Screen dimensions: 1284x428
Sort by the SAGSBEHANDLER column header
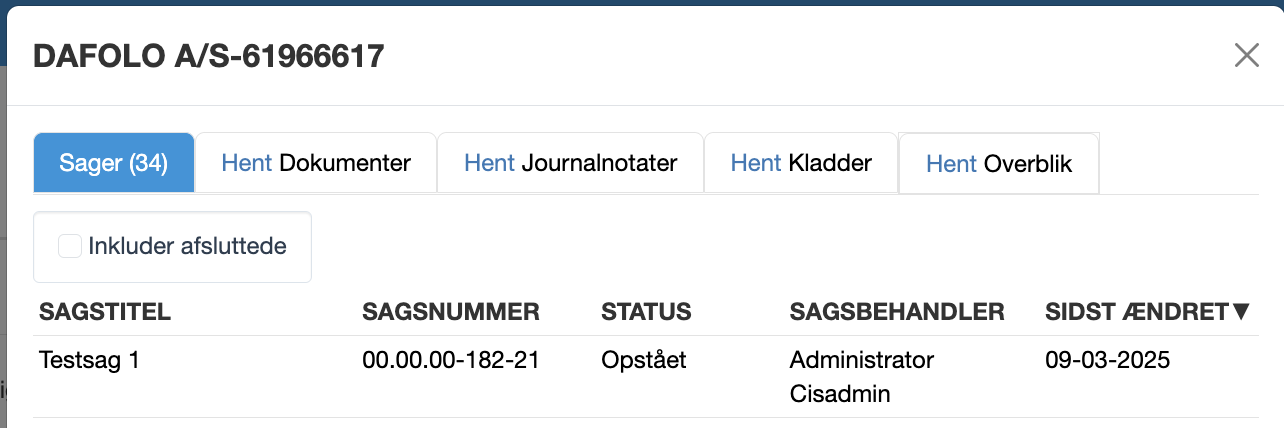tap(897, 312)
